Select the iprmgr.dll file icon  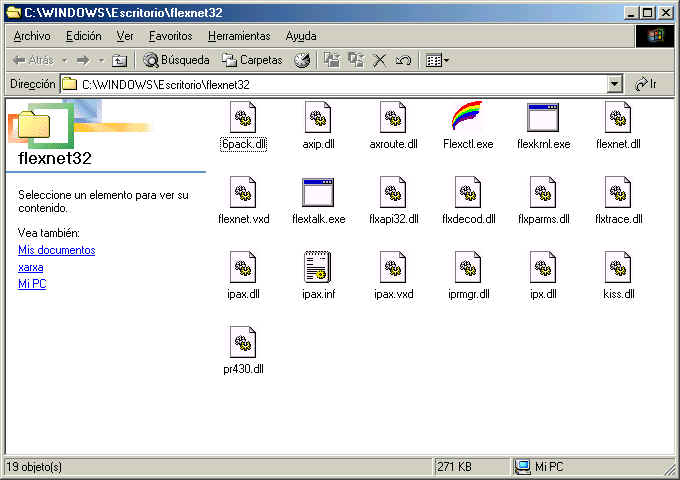(468, 267)
